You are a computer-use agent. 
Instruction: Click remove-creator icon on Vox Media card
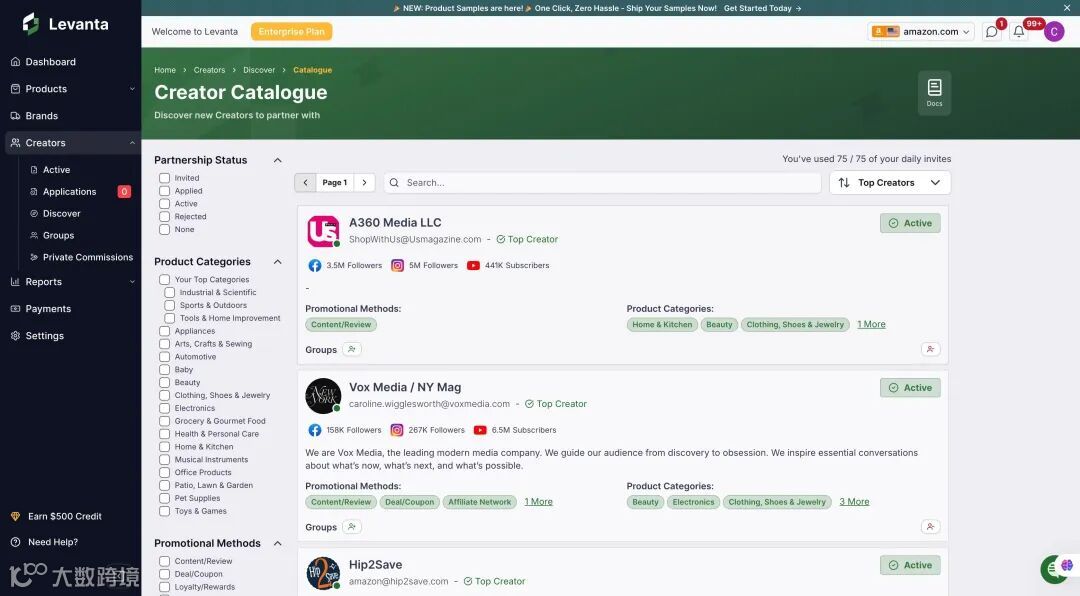[931, 527]
